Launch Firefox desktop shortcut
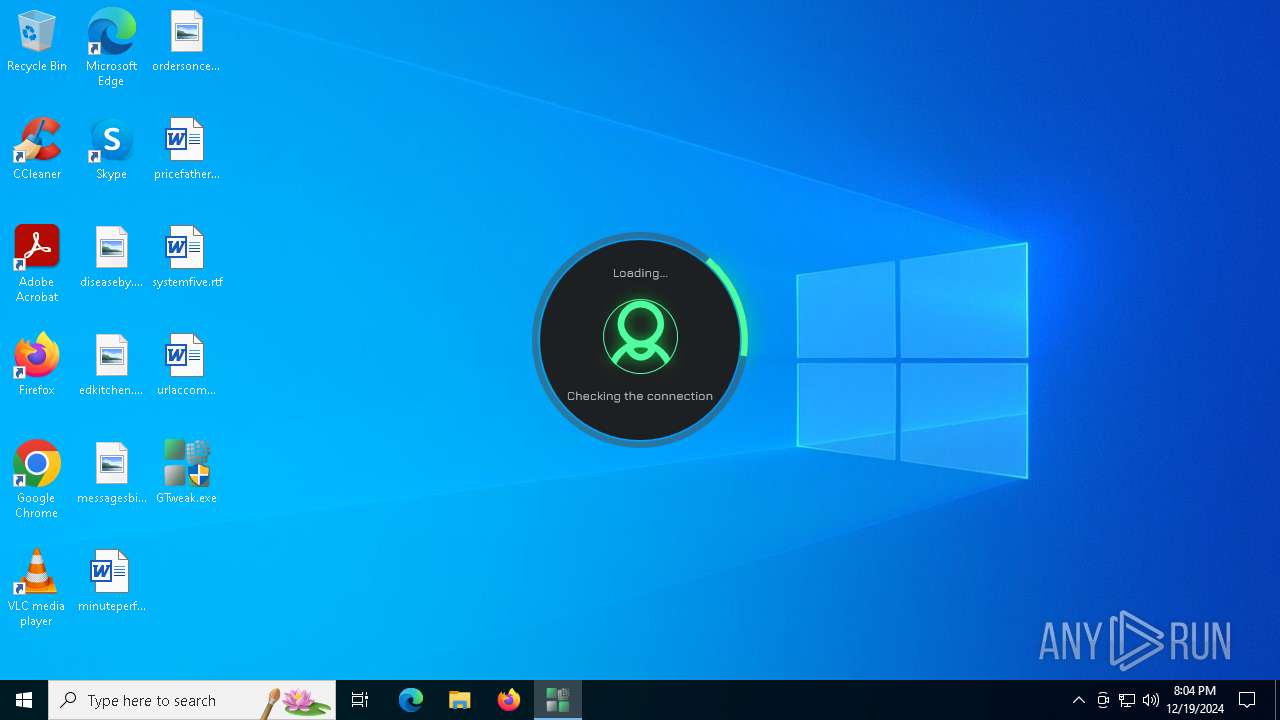1280x720 pixels. click(x=37, y=366)
